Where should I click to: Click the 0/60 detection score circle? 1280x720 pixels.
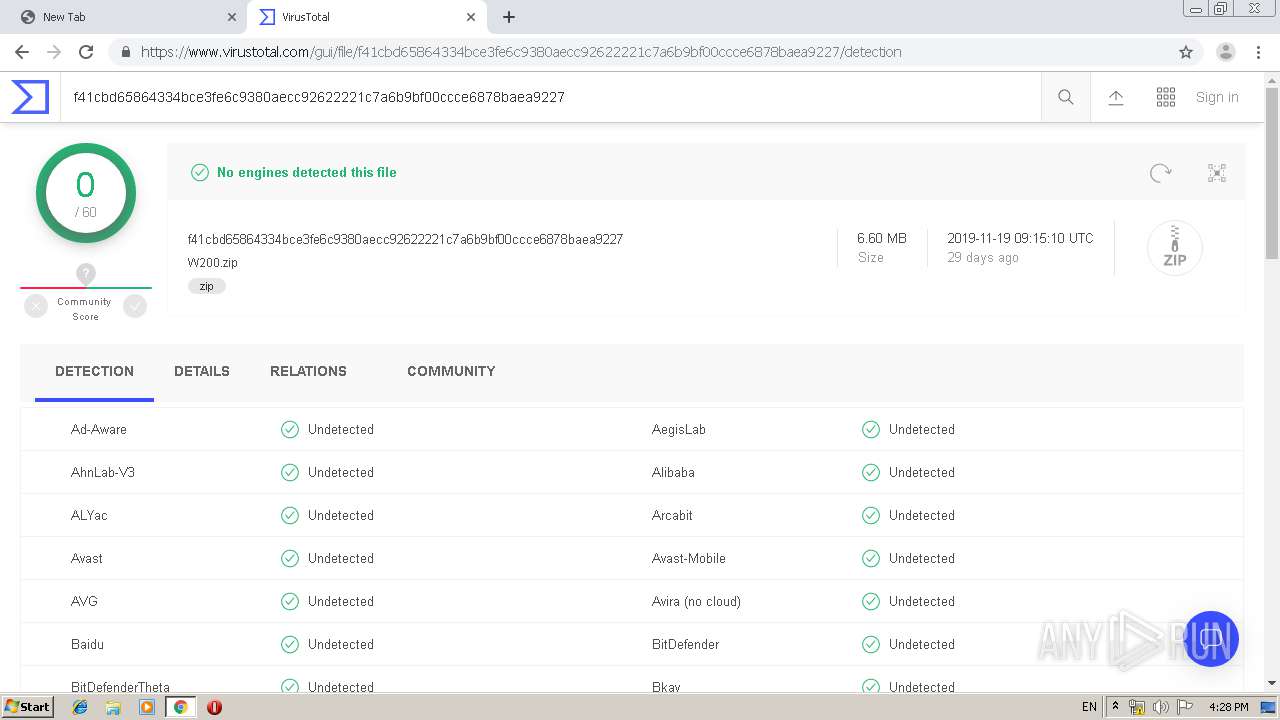click(x=86, y=193)
